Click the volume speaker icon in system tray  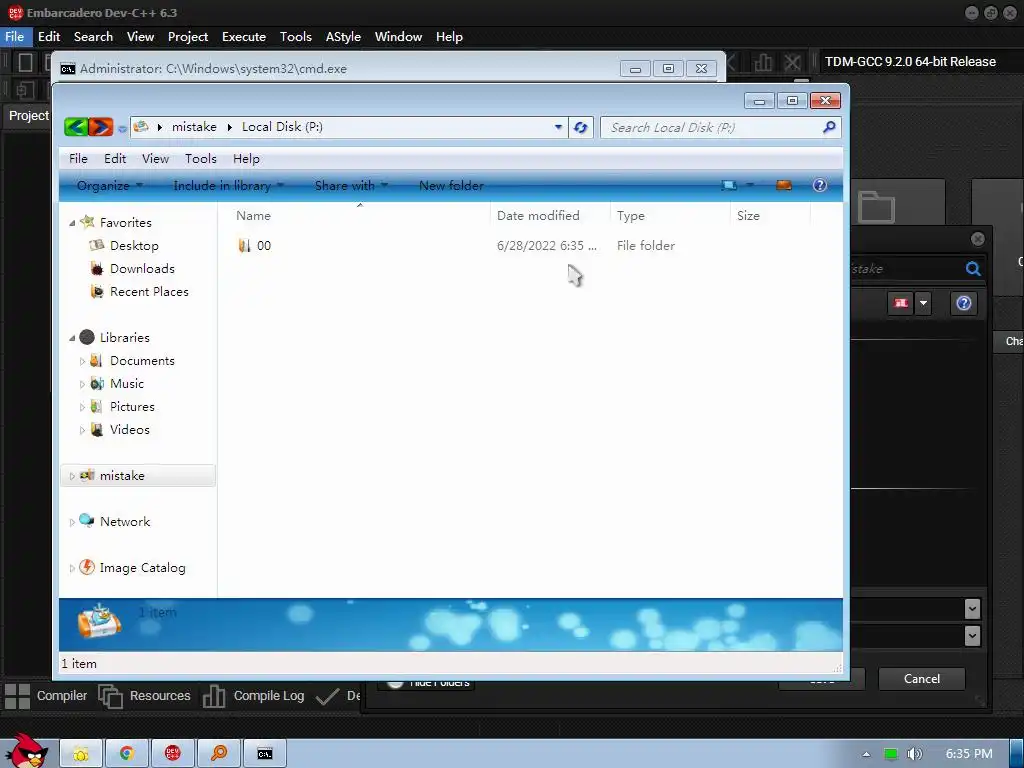[x=914, y=754]
